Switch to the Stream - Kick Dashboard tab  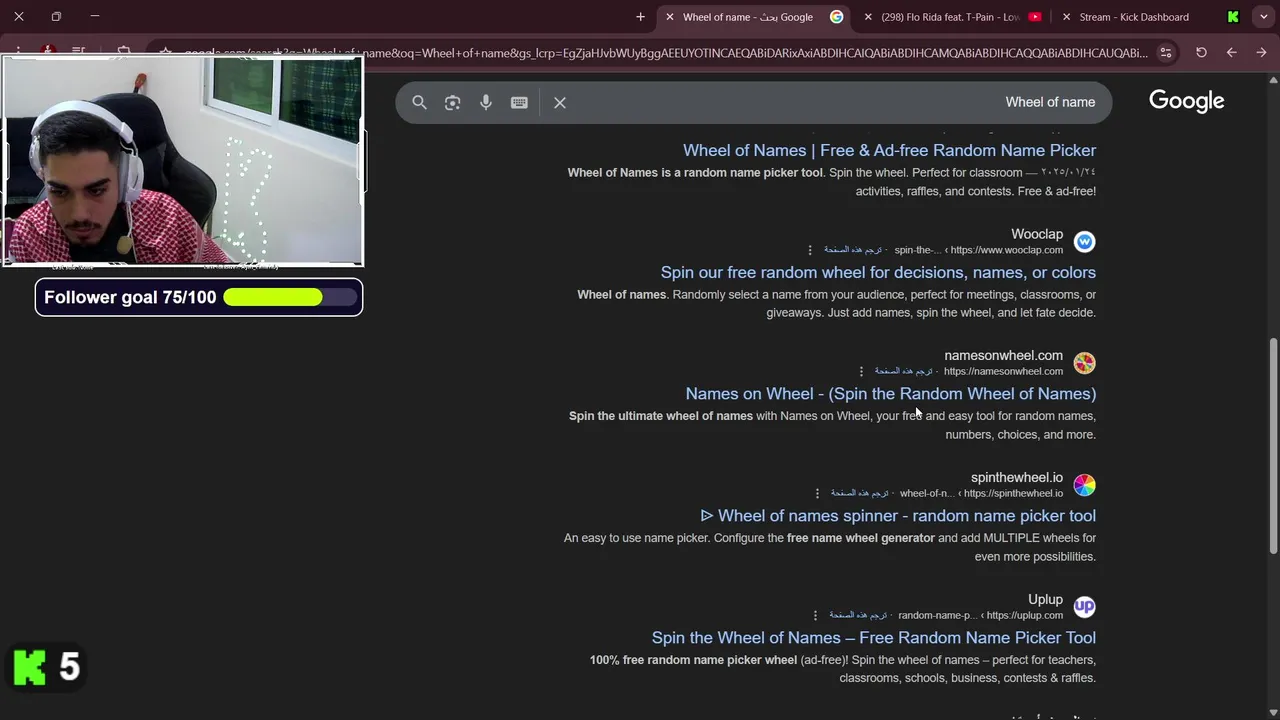click(1148, 17)
